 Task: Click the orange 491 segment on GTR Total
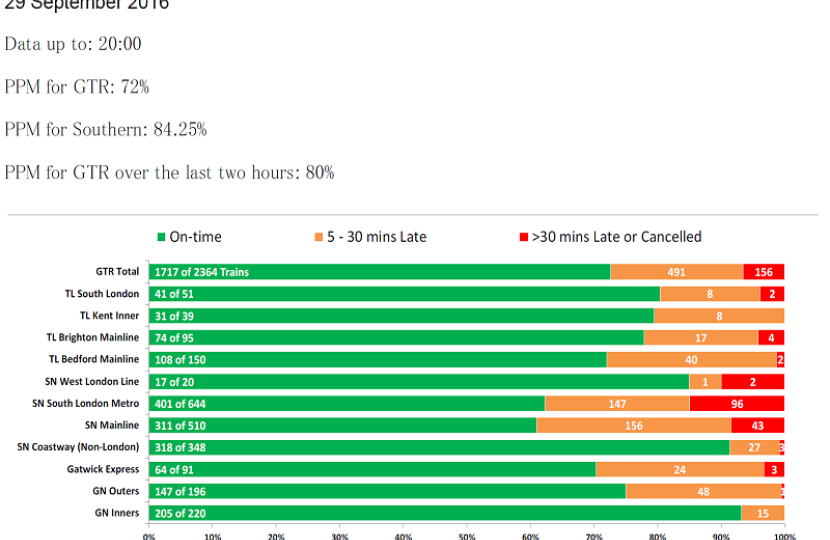click(x=677, y=272)
